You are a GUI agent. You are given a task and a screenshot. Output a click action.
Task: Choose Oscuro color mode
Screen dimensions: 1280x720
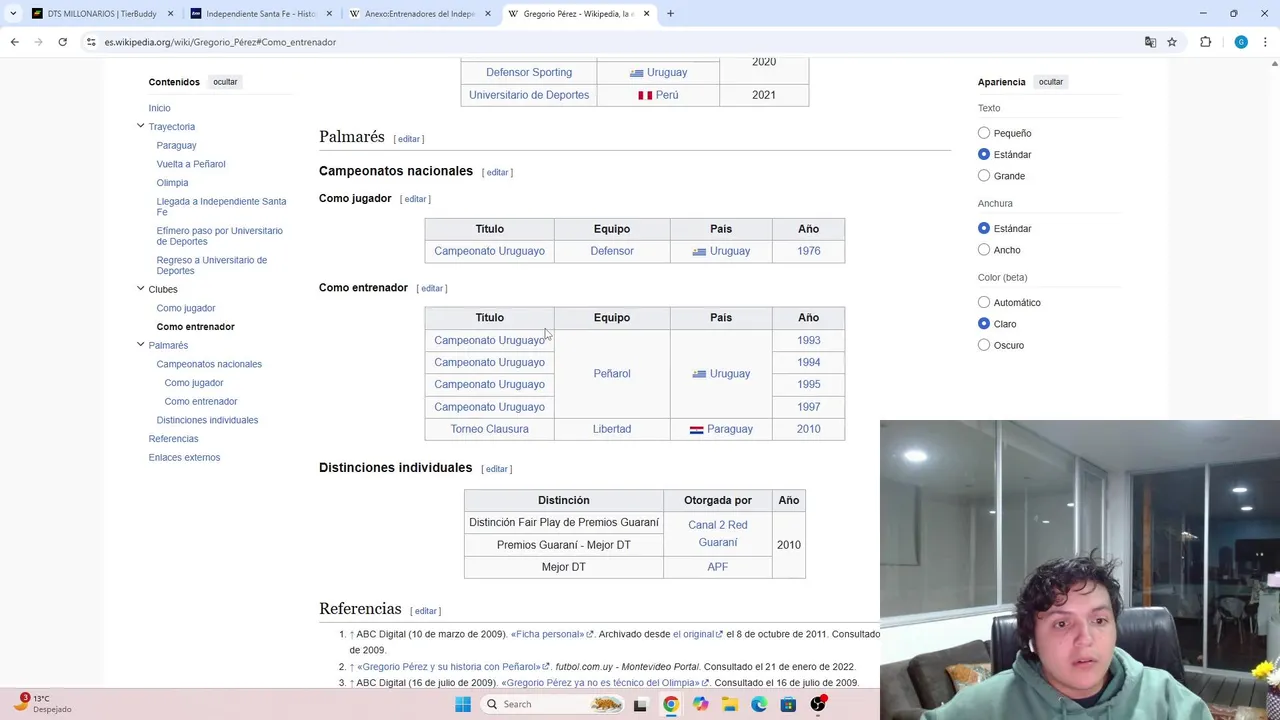tap(984, 345)
